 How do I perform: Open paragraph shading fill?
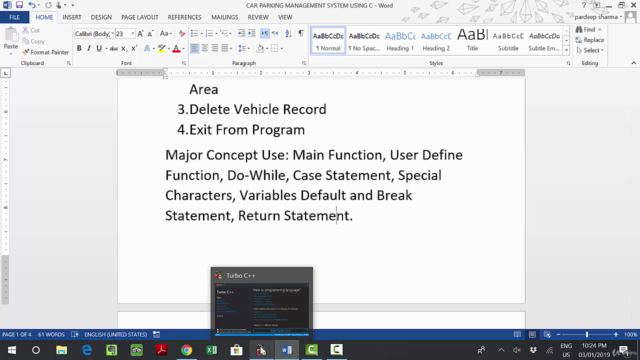[x=260, y=49]
